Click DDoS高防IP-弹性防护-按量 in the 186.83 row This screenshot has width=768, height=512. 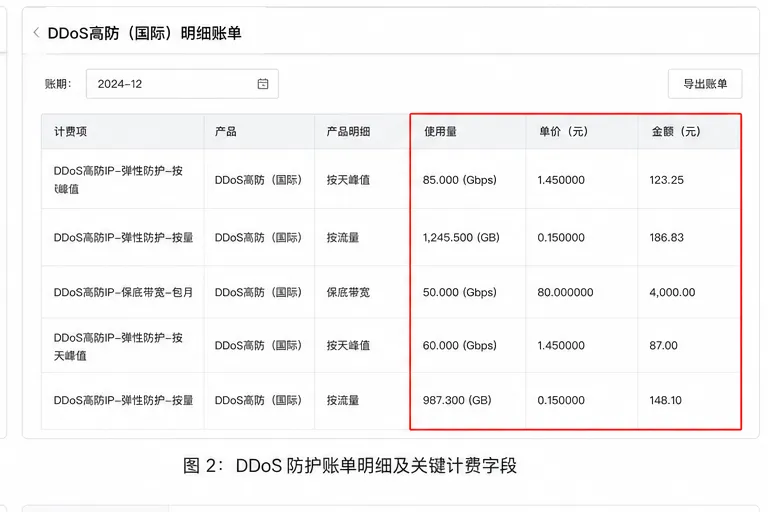coord(123,238)
